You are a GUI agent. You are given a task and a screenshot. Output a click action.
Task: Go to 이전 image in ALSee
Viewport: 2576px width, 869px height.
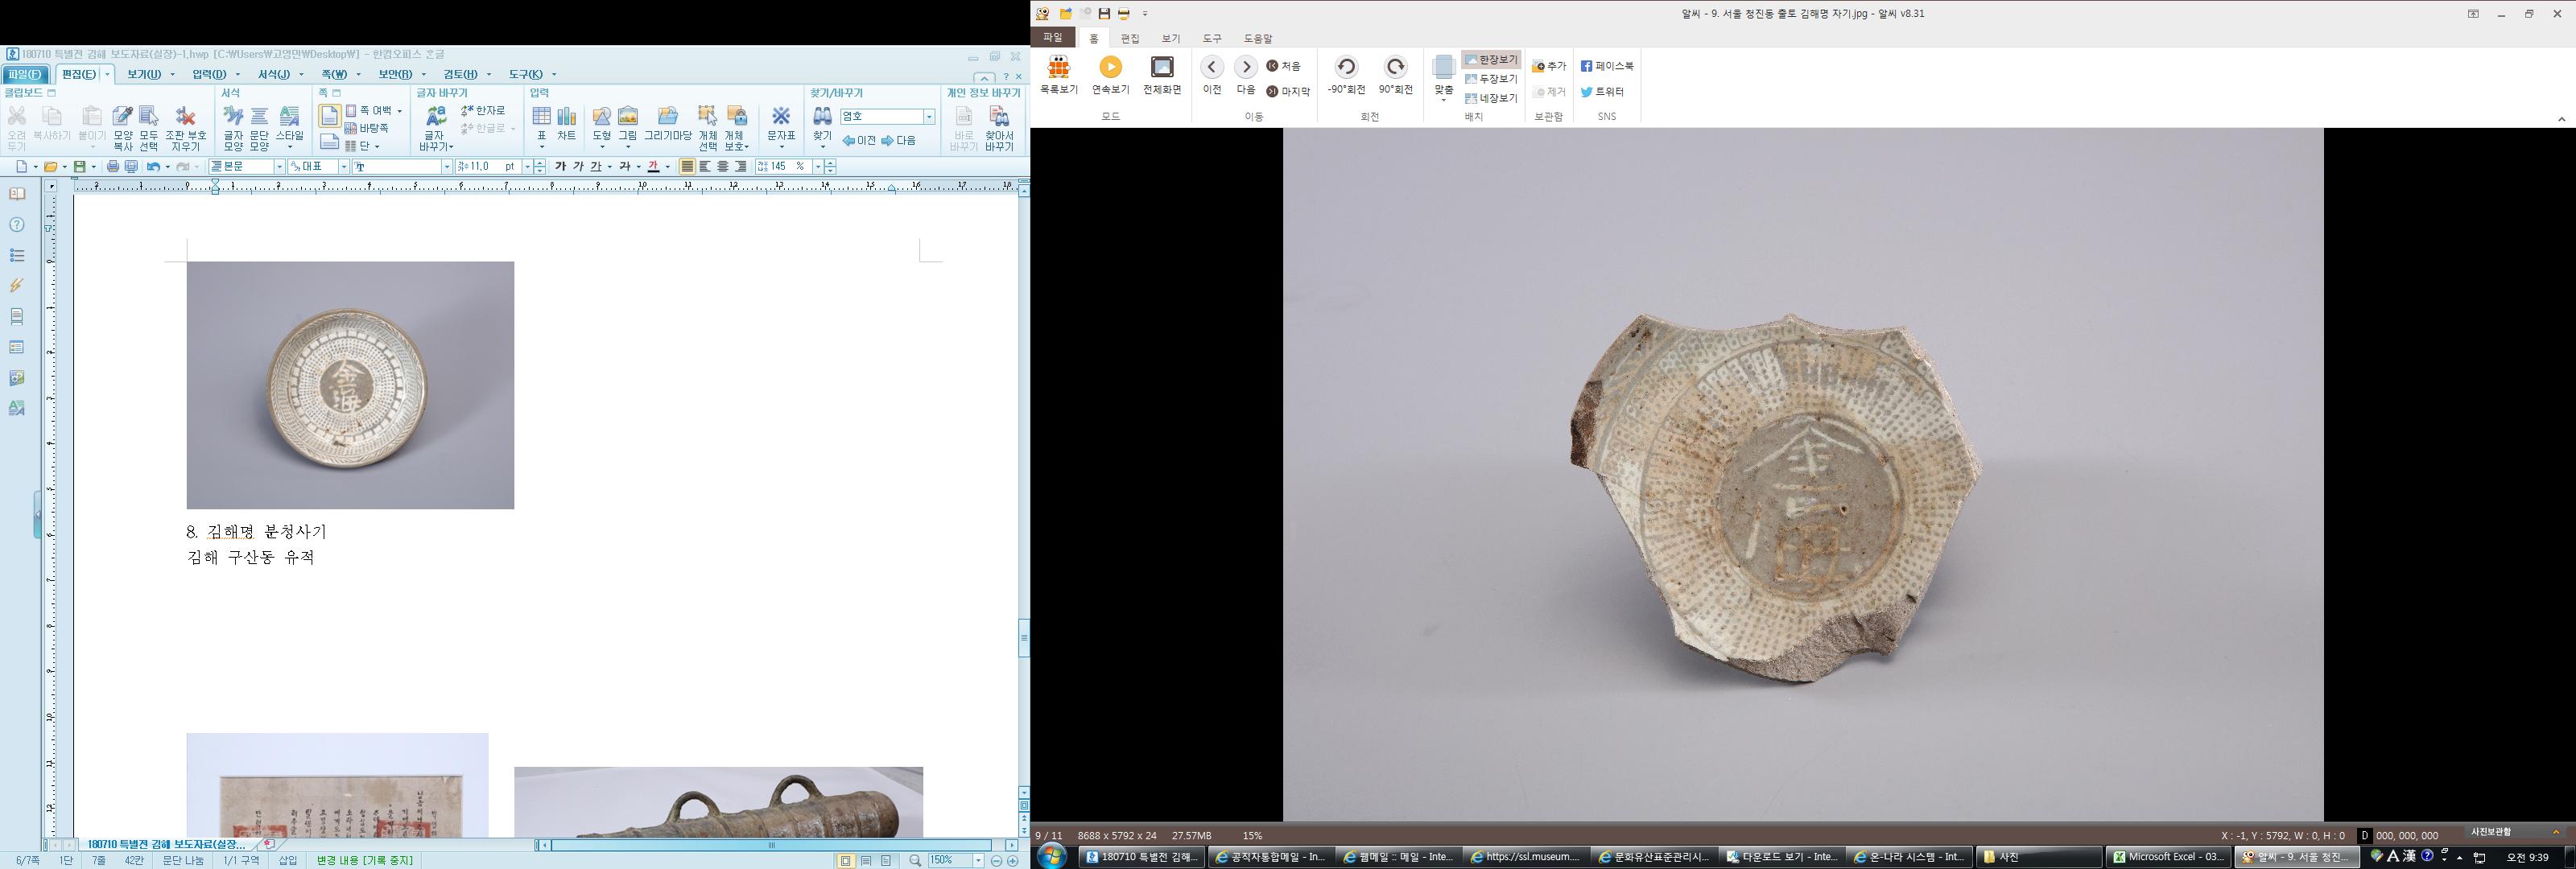click(x=1212, y=75)
